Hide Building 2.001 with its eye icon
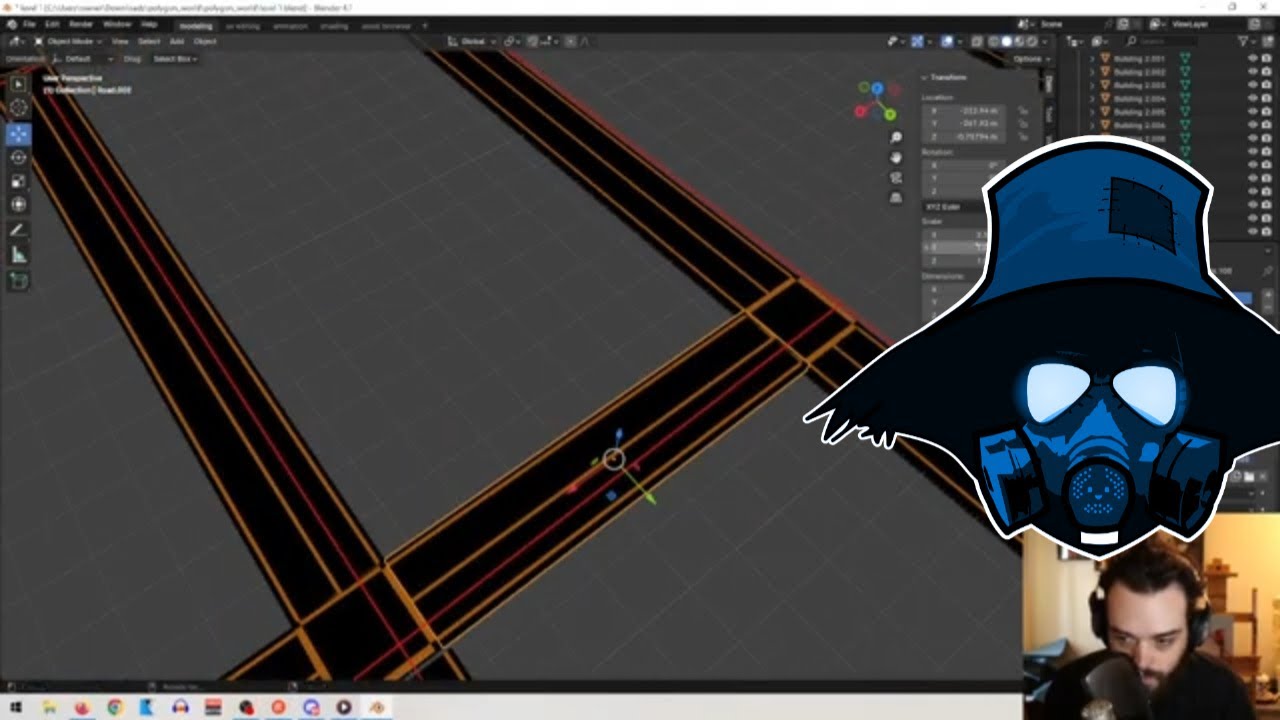The width and height of the screenshot is (1280, 720). [x=1252, y=59]
